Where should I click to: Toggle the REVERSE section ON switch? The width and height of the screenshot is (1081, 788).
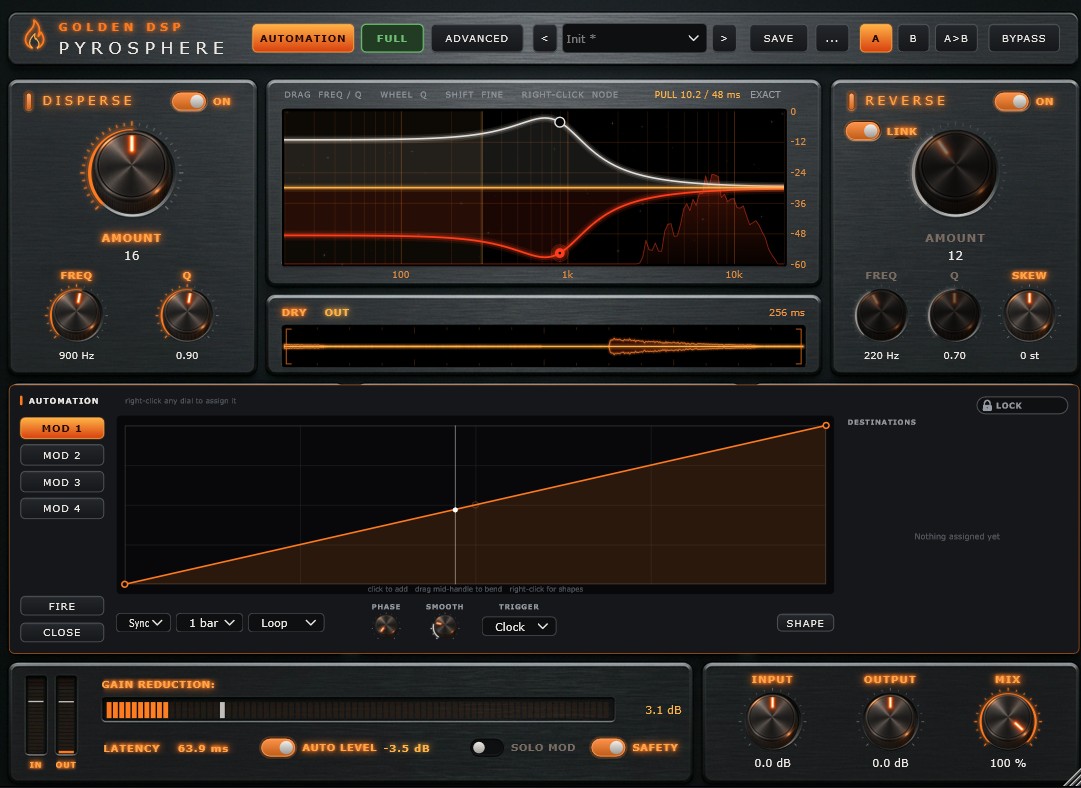click(x=1011, y=101)
